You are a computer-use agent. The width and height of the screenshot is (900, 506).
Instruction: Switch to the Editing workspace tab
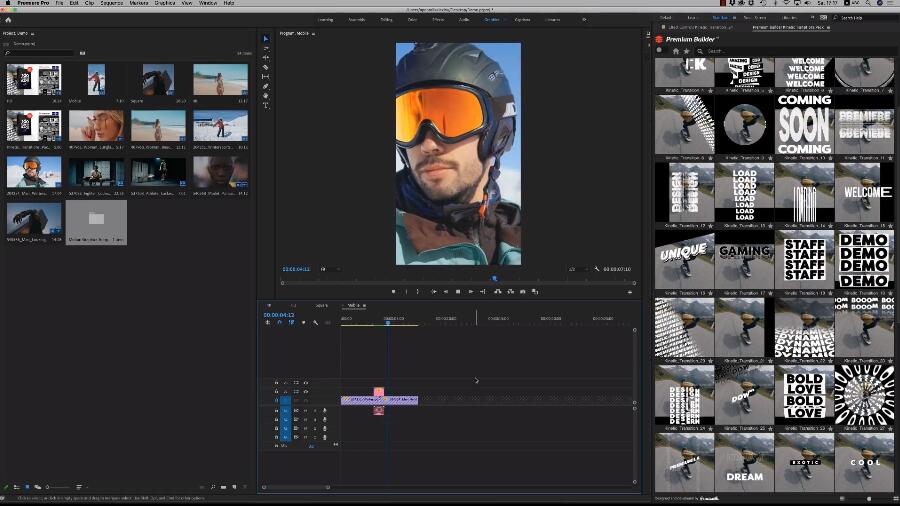click(383, 19)
